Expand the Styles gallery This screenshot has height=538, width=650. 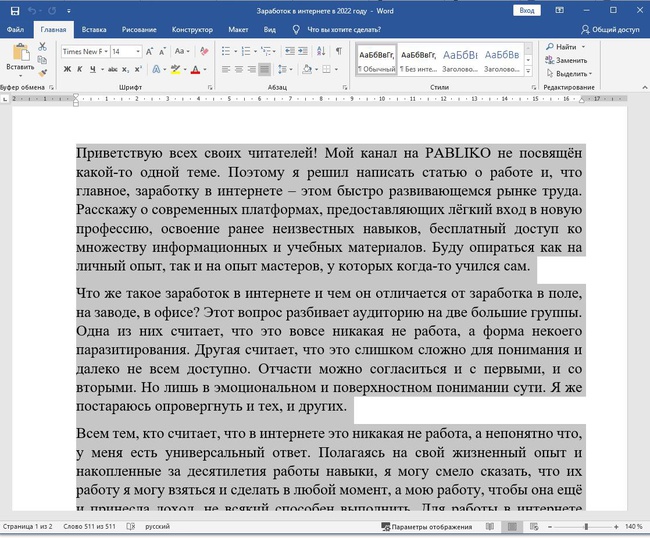(528, 71)
